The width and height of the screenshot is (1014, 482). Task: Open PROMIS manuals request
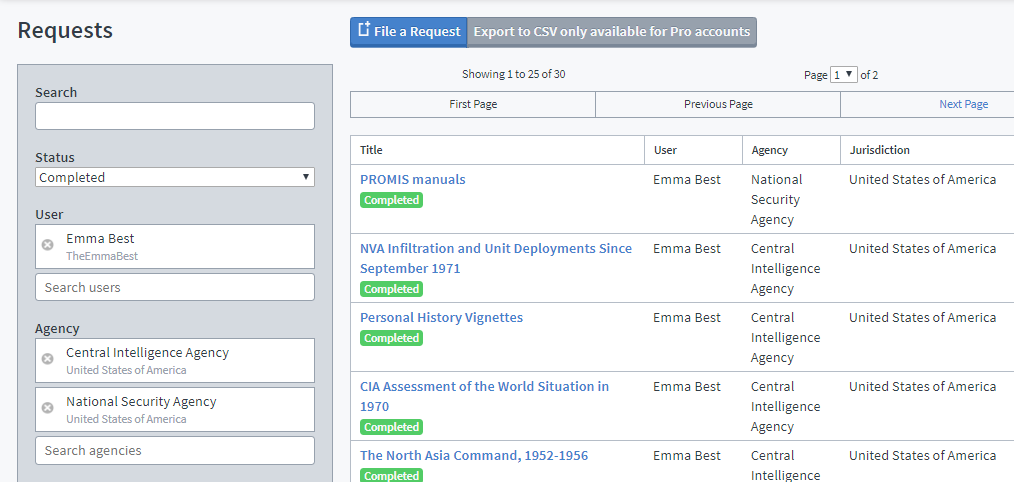click(413, 179)
